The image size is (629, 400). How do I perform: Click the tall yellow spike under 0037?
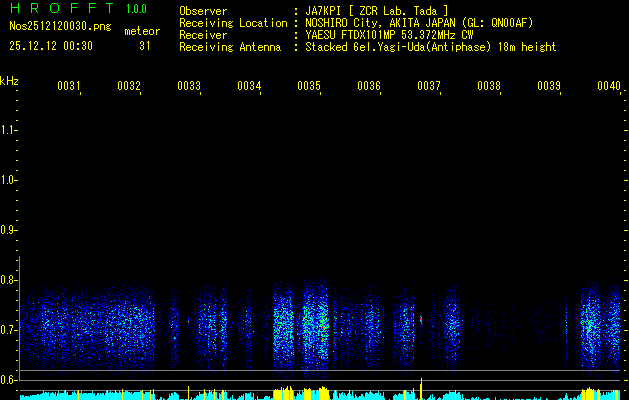[422, 388]
